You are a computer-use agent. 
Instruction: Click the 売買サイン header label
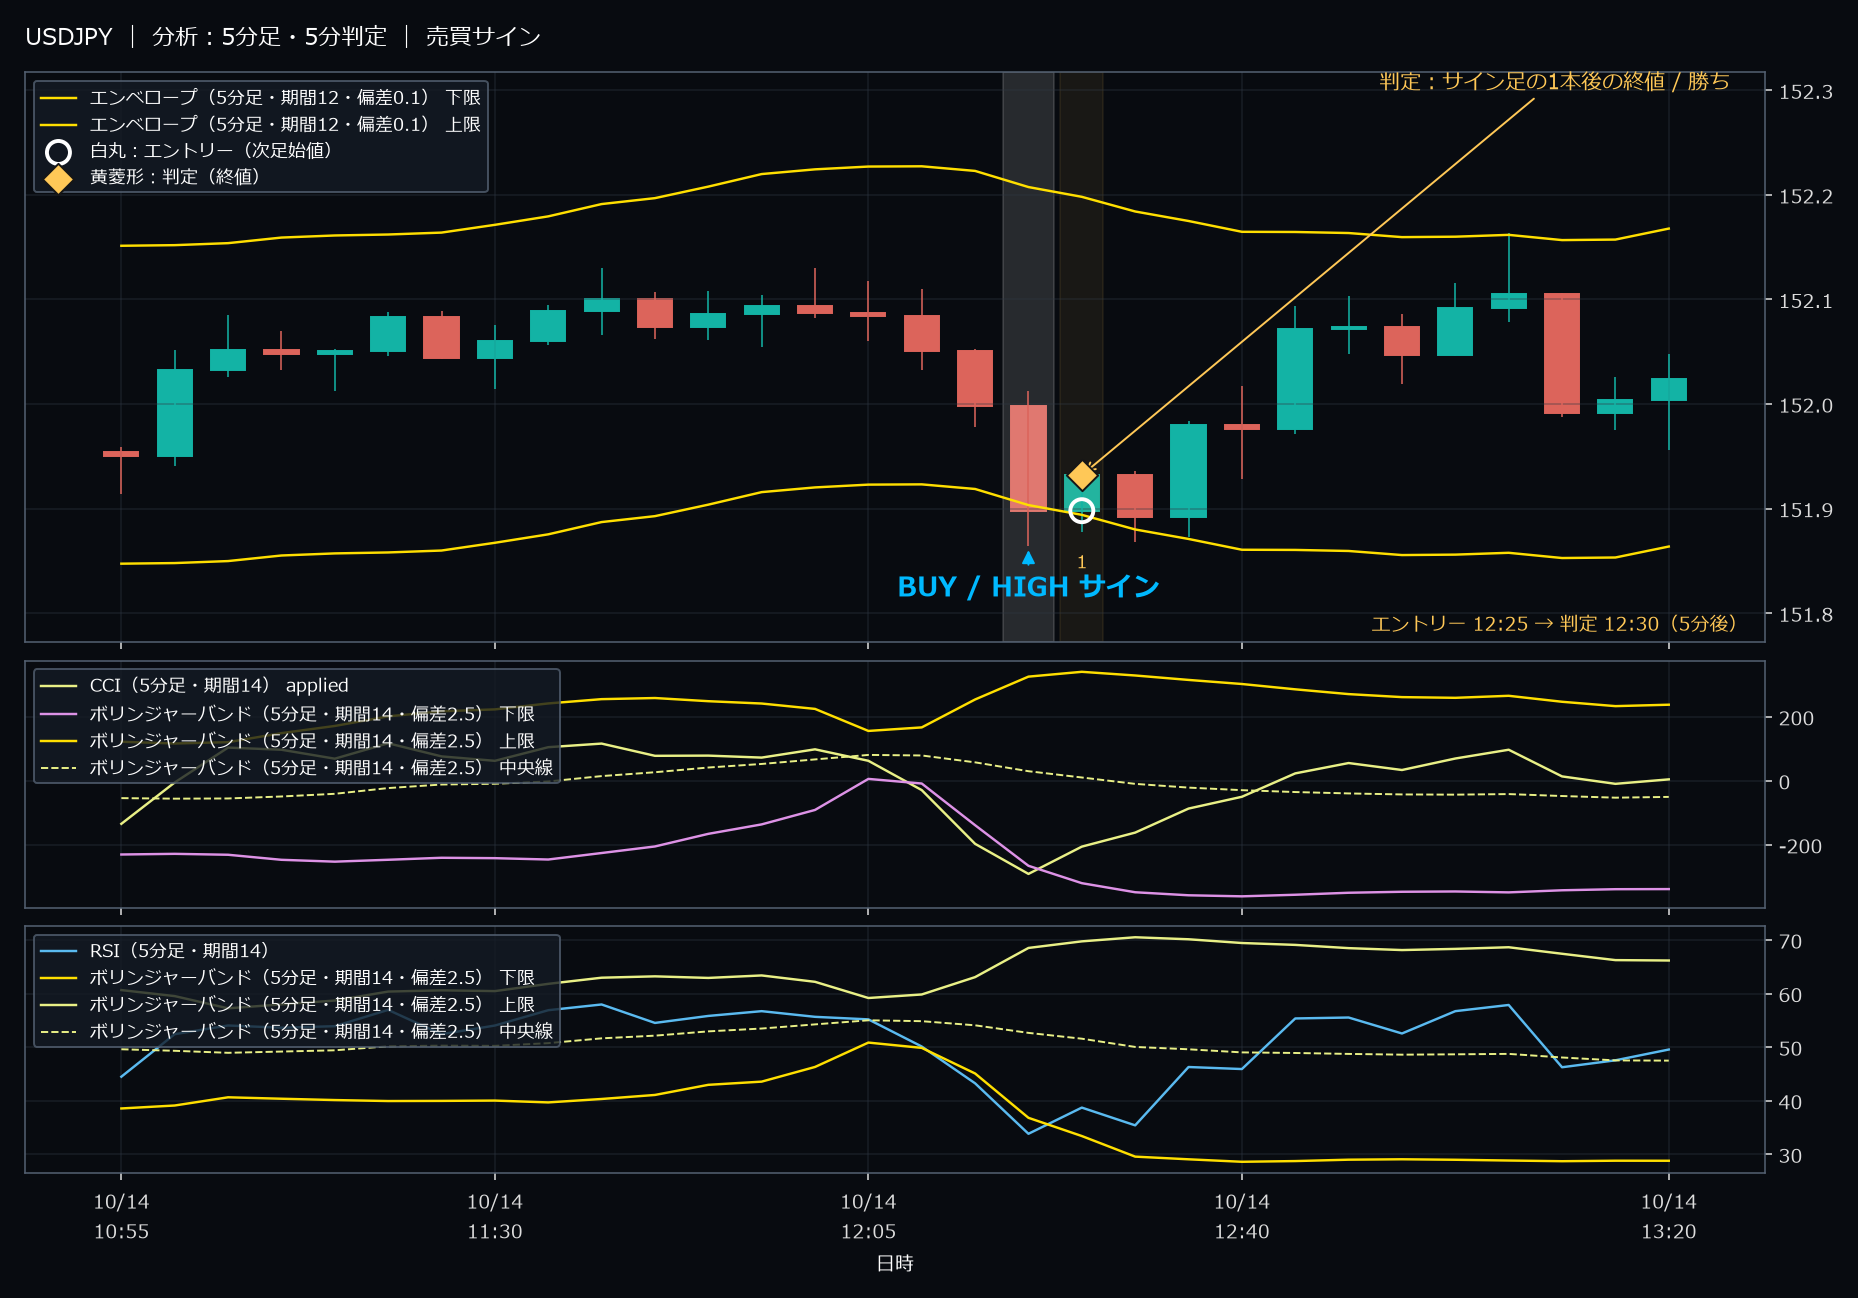(x=483, y=37)
